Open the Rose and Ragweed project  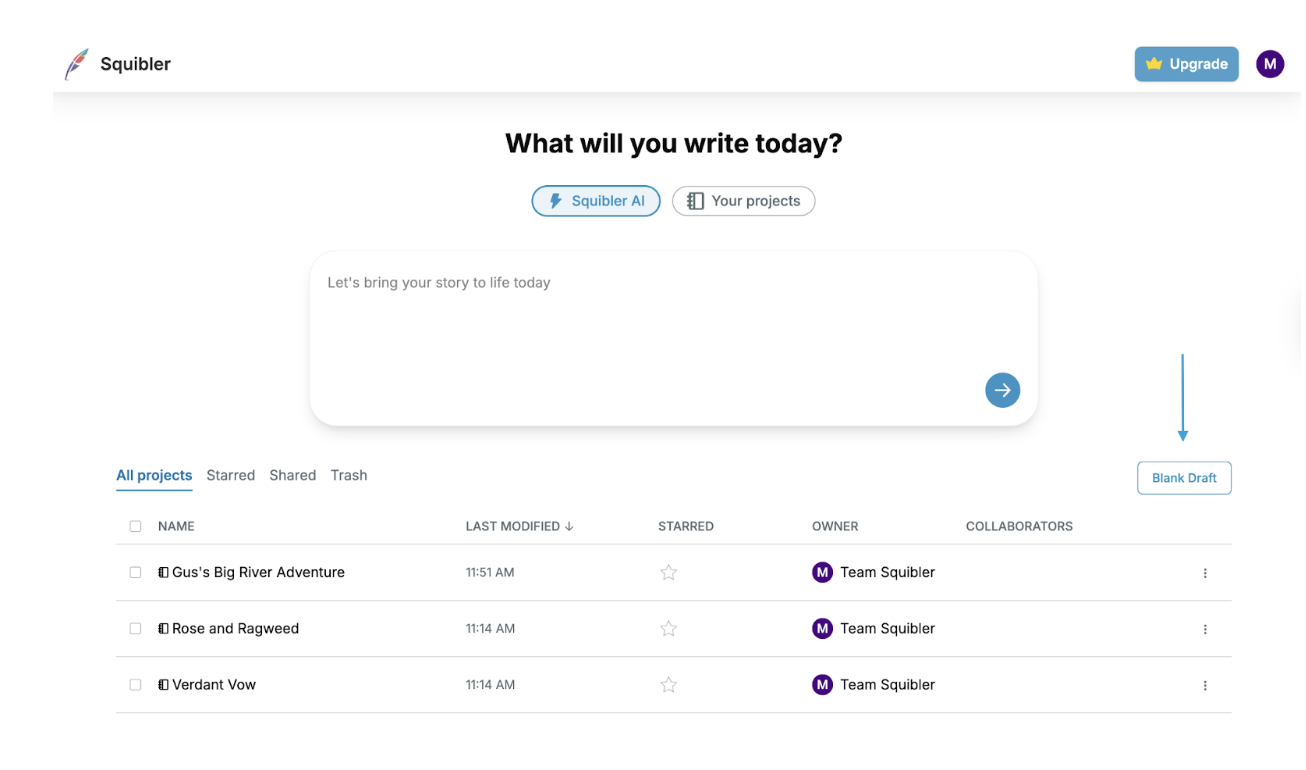click(235, 628)
